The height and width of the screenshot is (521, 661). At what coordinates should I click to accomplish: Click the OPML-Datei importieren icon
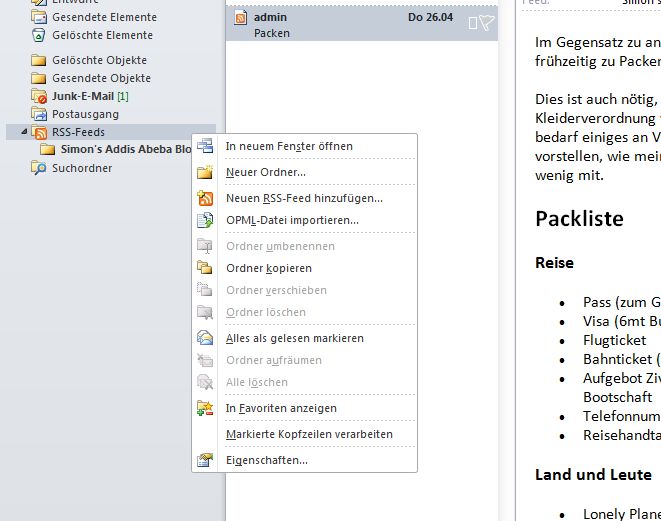click(x=205, y=220)
